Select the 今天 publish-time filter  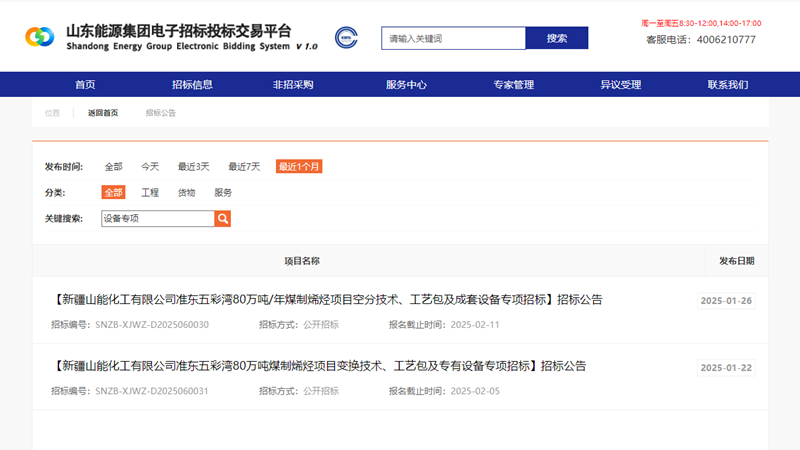click(x=150, y=166)
